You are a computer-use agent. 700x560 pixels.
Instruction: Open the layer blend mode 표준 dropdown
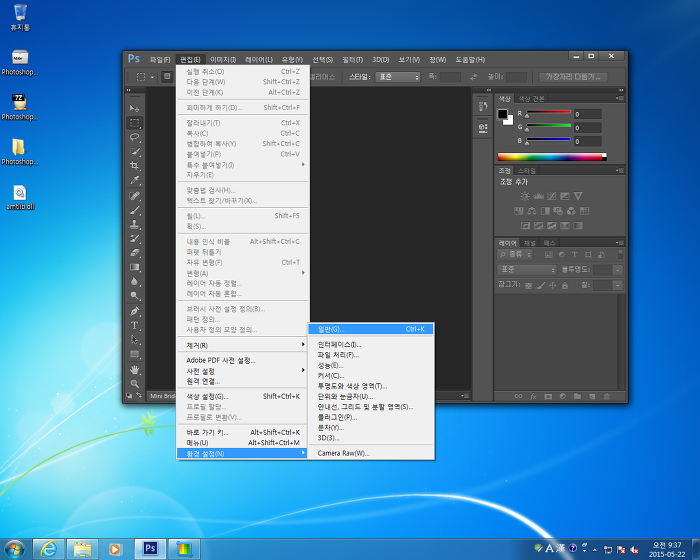(x=527, y=269)
